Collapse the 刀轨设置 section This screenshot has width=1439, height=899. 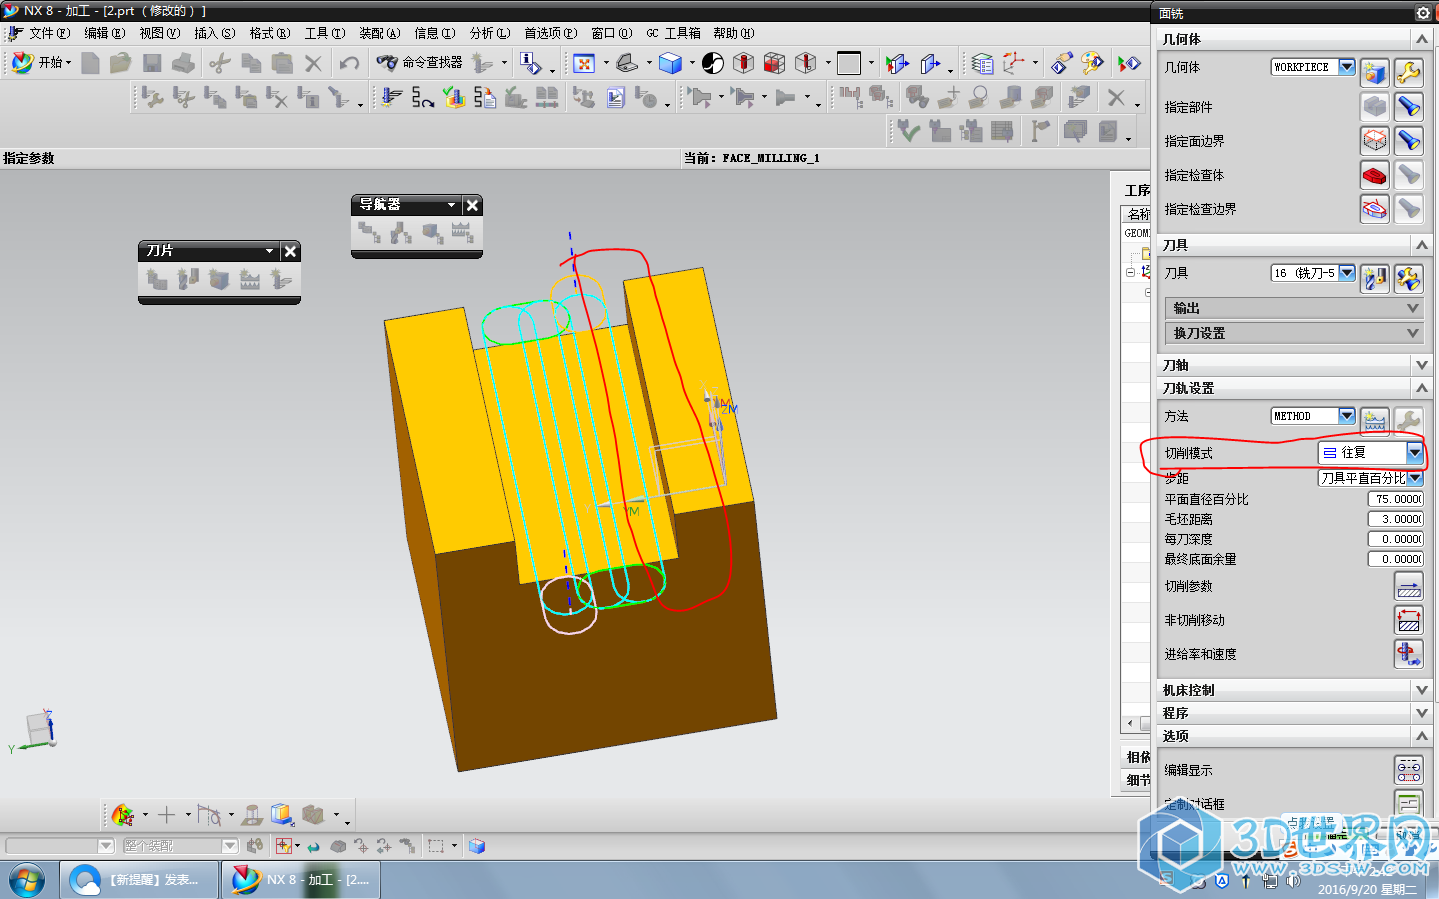(1294, 388)
